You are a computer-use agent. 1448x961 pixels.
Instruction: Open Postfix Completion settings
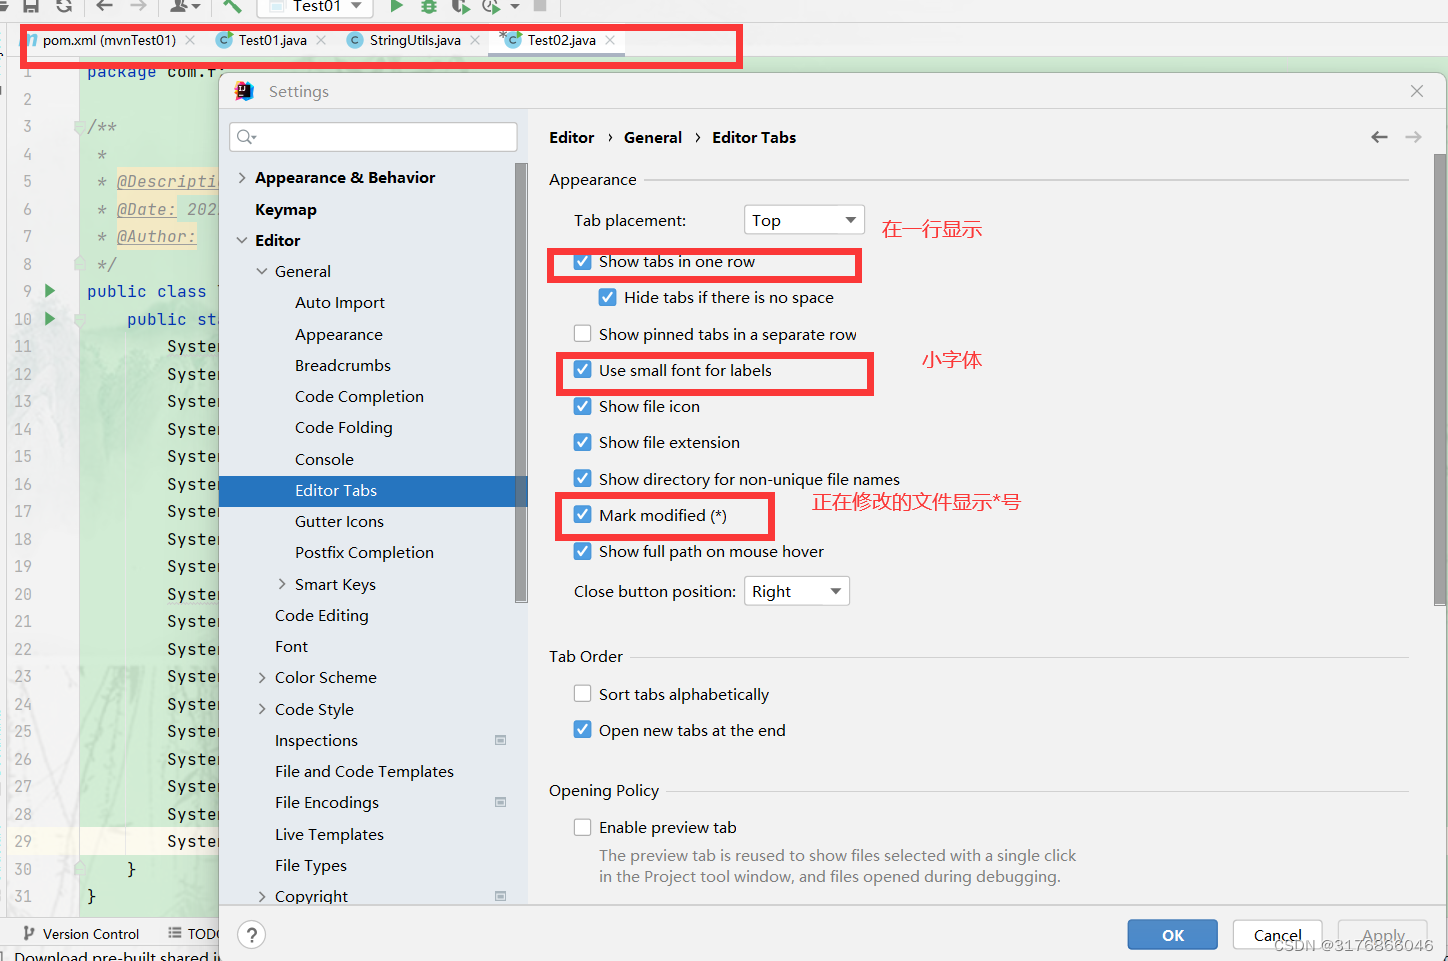point(364,552)
